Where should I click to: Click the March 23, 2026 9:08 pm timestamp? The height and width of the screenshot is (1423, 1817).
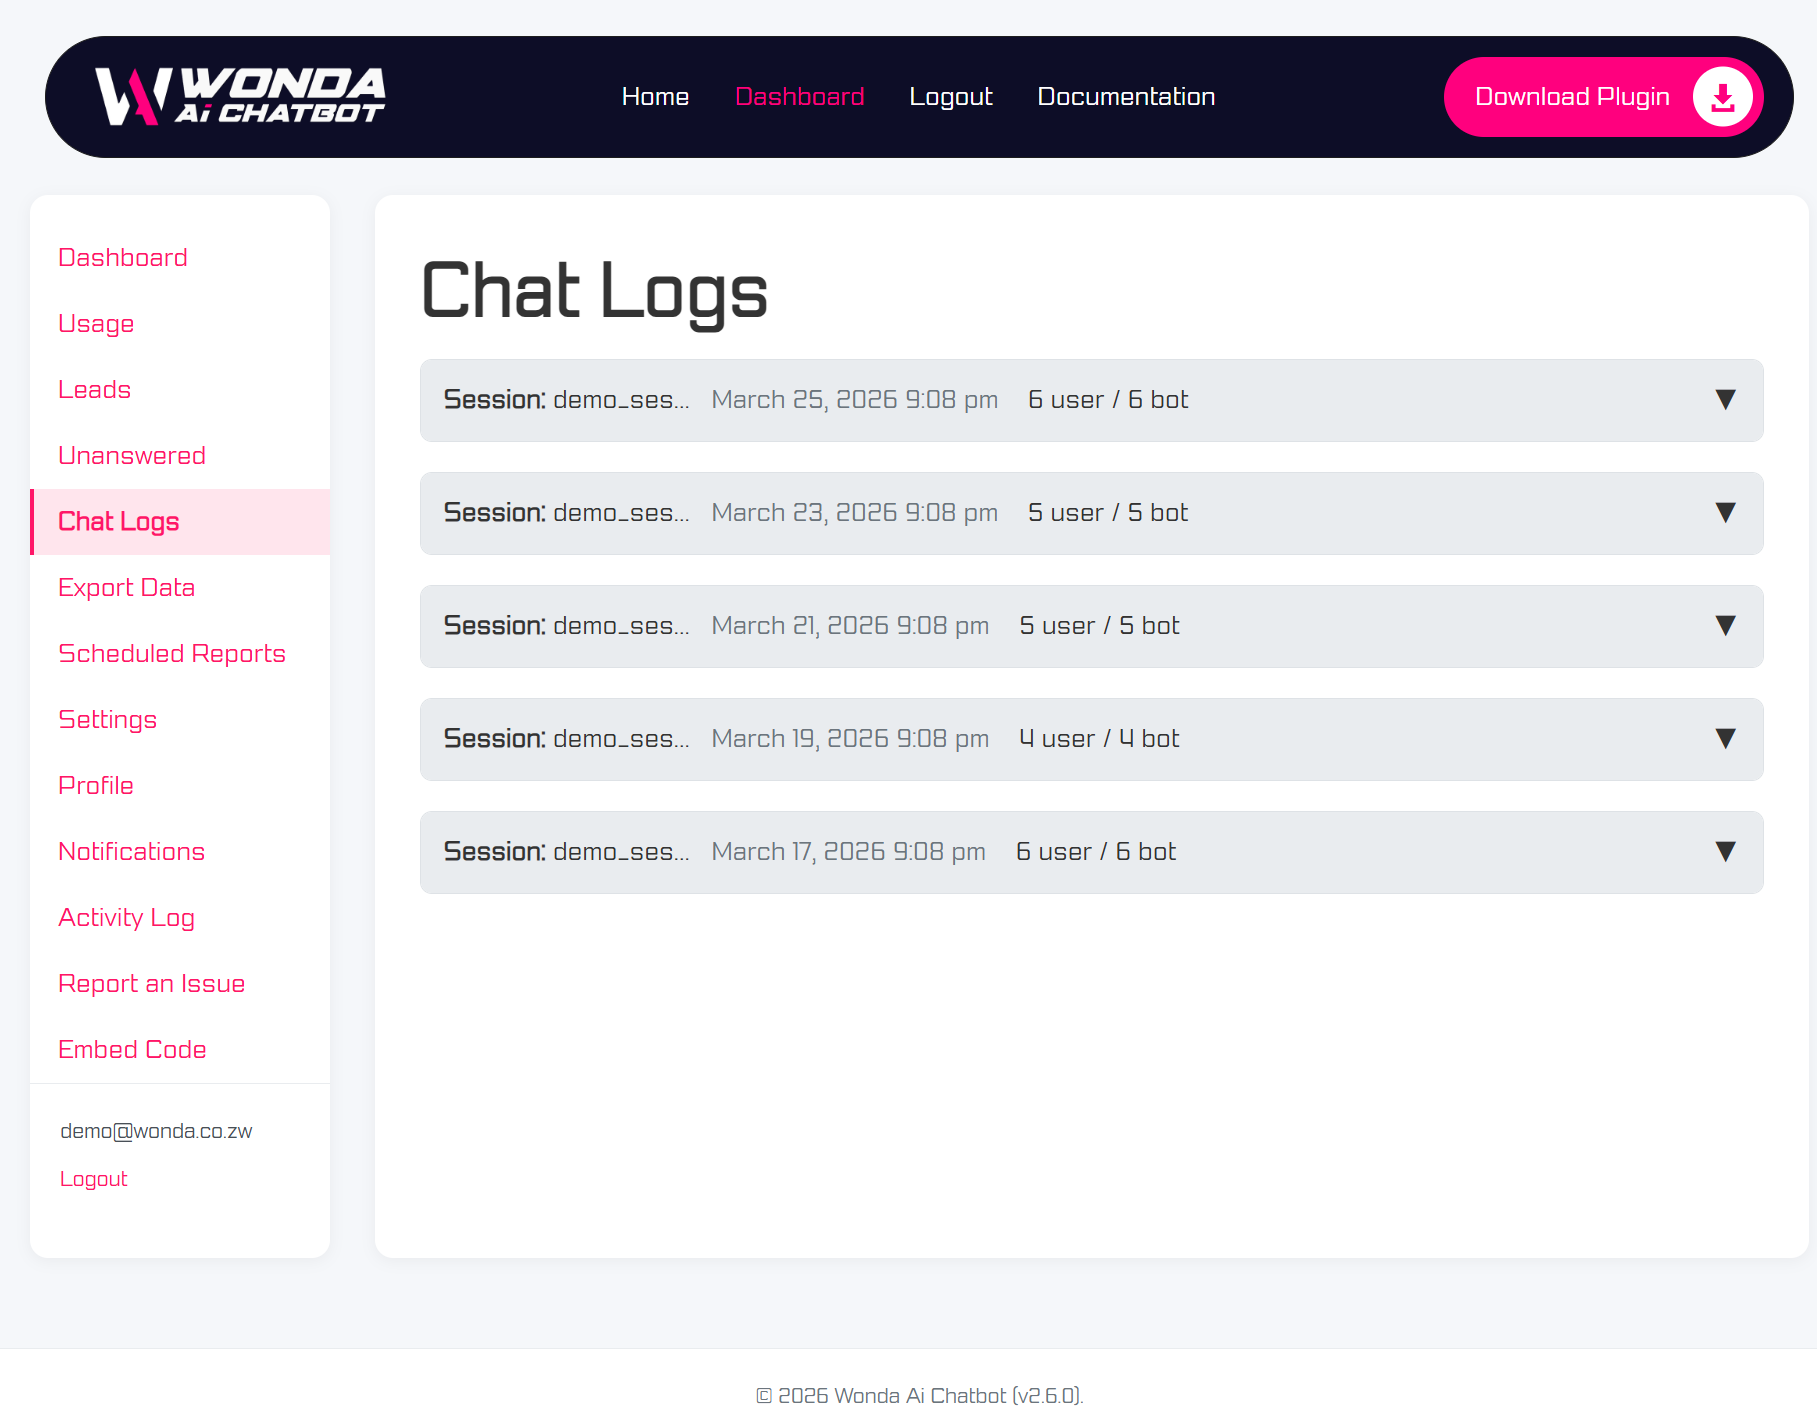854,513
